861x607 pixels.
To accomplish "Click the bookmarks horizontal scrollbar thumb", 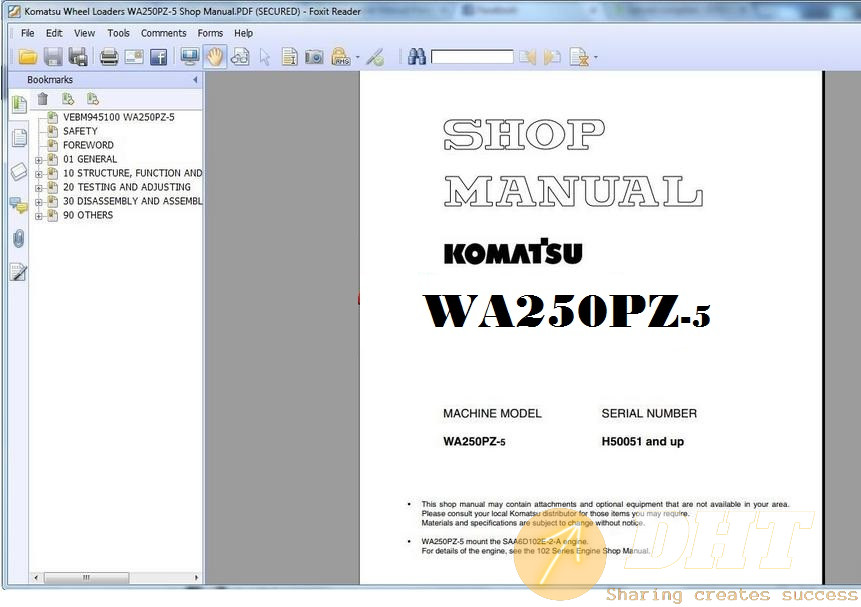I will (86, 577).
